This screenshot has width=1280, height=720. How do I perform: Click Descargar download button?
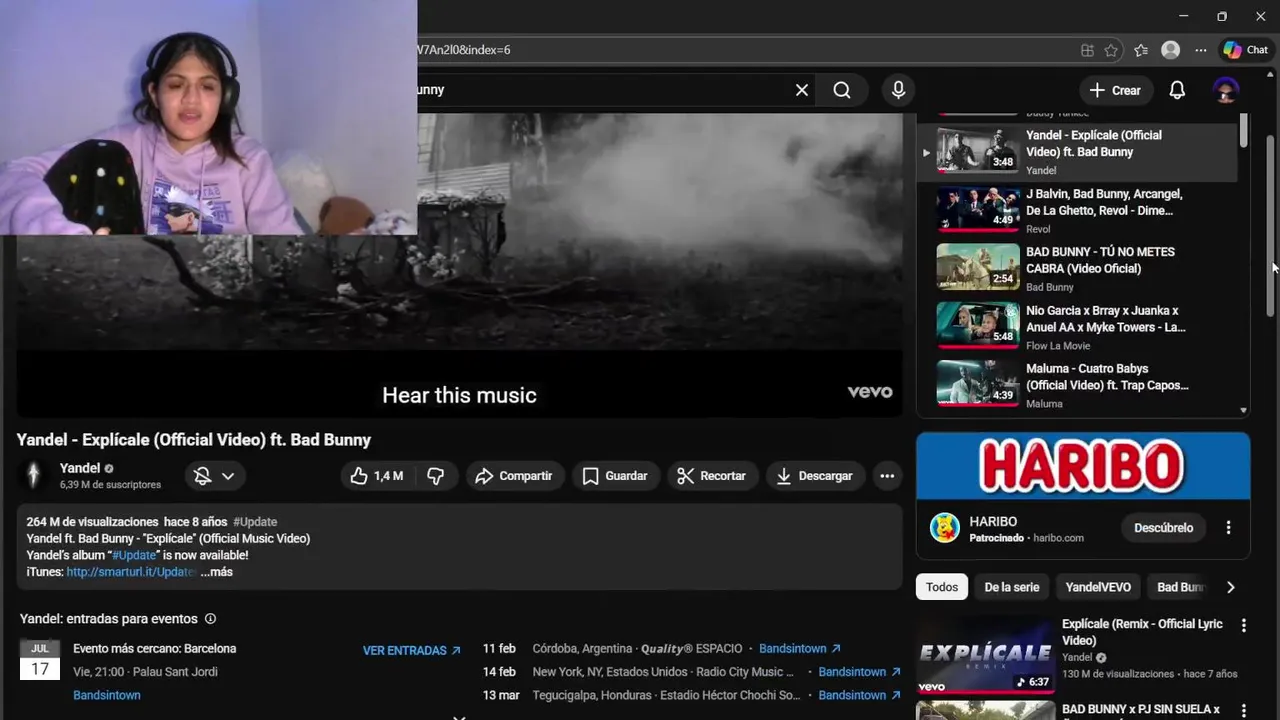pos(815,476)
